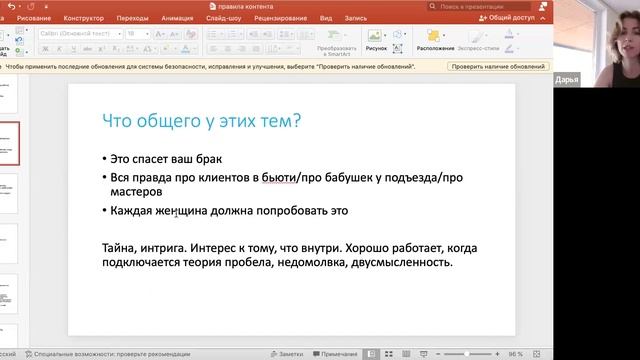Click the decrease indent icon

click(x=253, y=34)
